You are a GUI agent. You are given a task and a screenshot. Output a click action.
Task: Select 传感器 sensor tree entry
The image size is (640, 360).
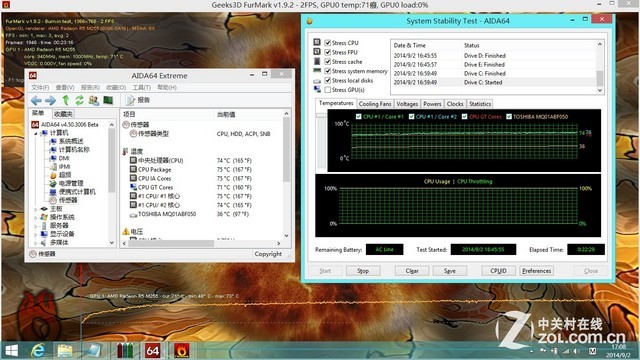coord(68,200)
